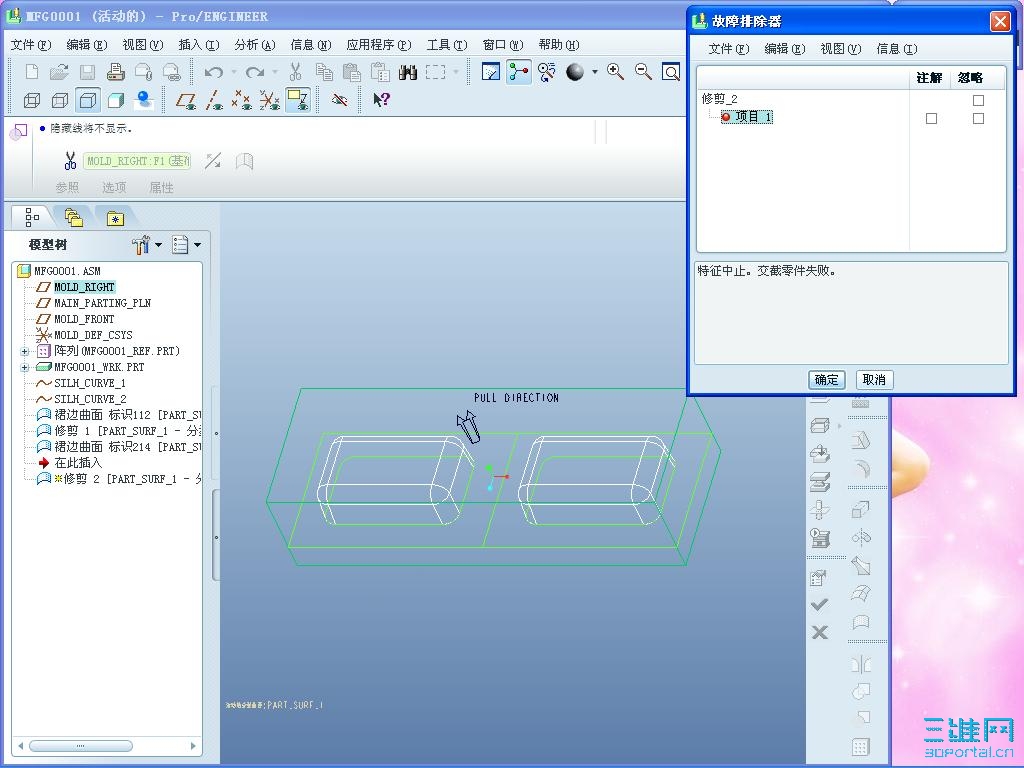Open the 属性 dashboard tab

click(x=161, y=188)
